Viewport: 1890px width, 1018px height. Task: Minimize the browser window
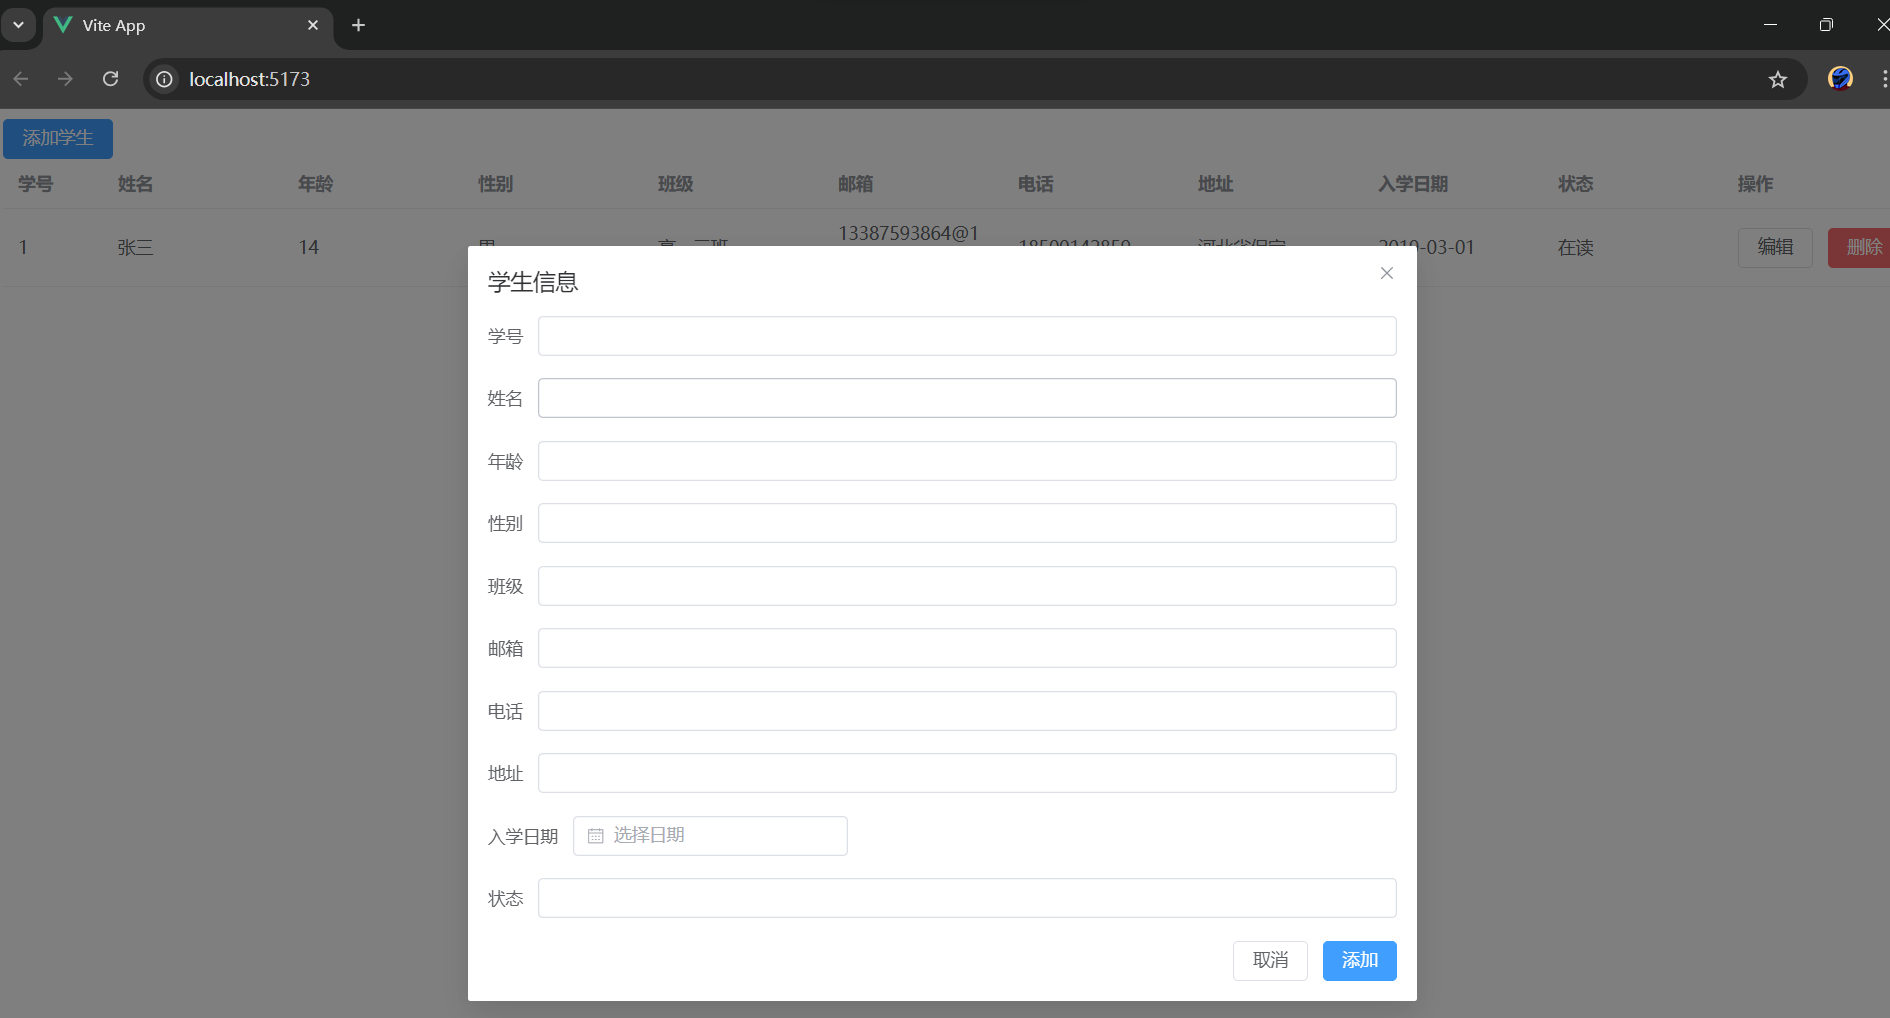coord(1770,25)
